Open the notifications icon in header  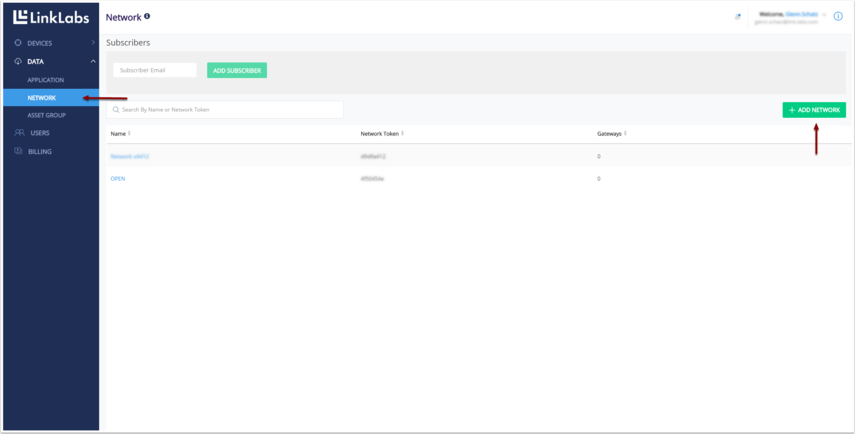point(738,17)
